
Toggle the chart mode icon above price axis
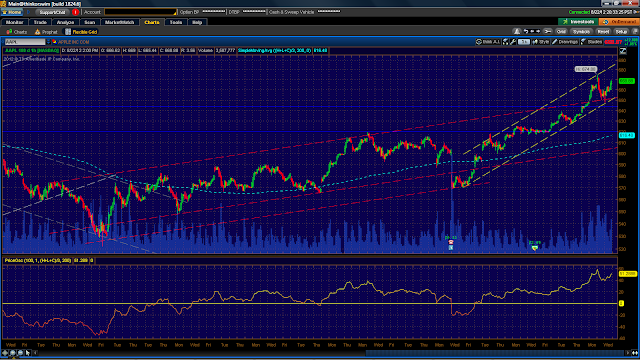coord(623,51)
